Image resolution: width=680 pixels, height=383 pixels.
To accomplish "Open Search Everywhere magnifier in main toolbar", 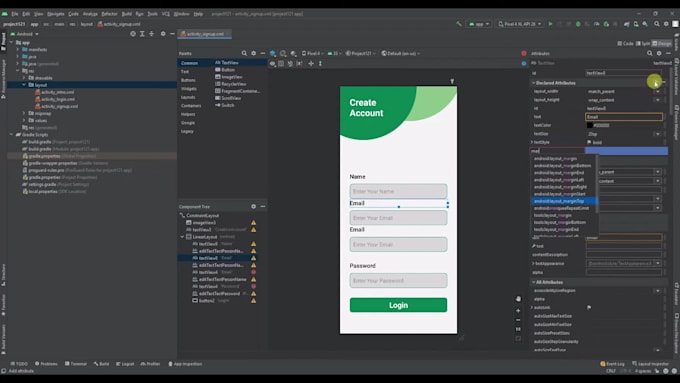I will click(657, 24).
